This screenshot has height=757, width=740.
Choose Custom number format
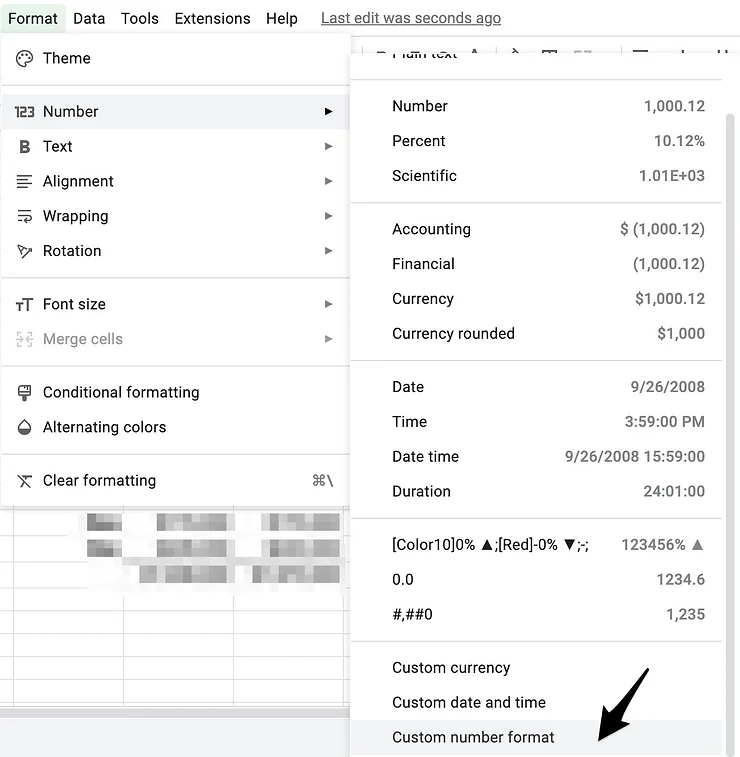click(473, 738)
